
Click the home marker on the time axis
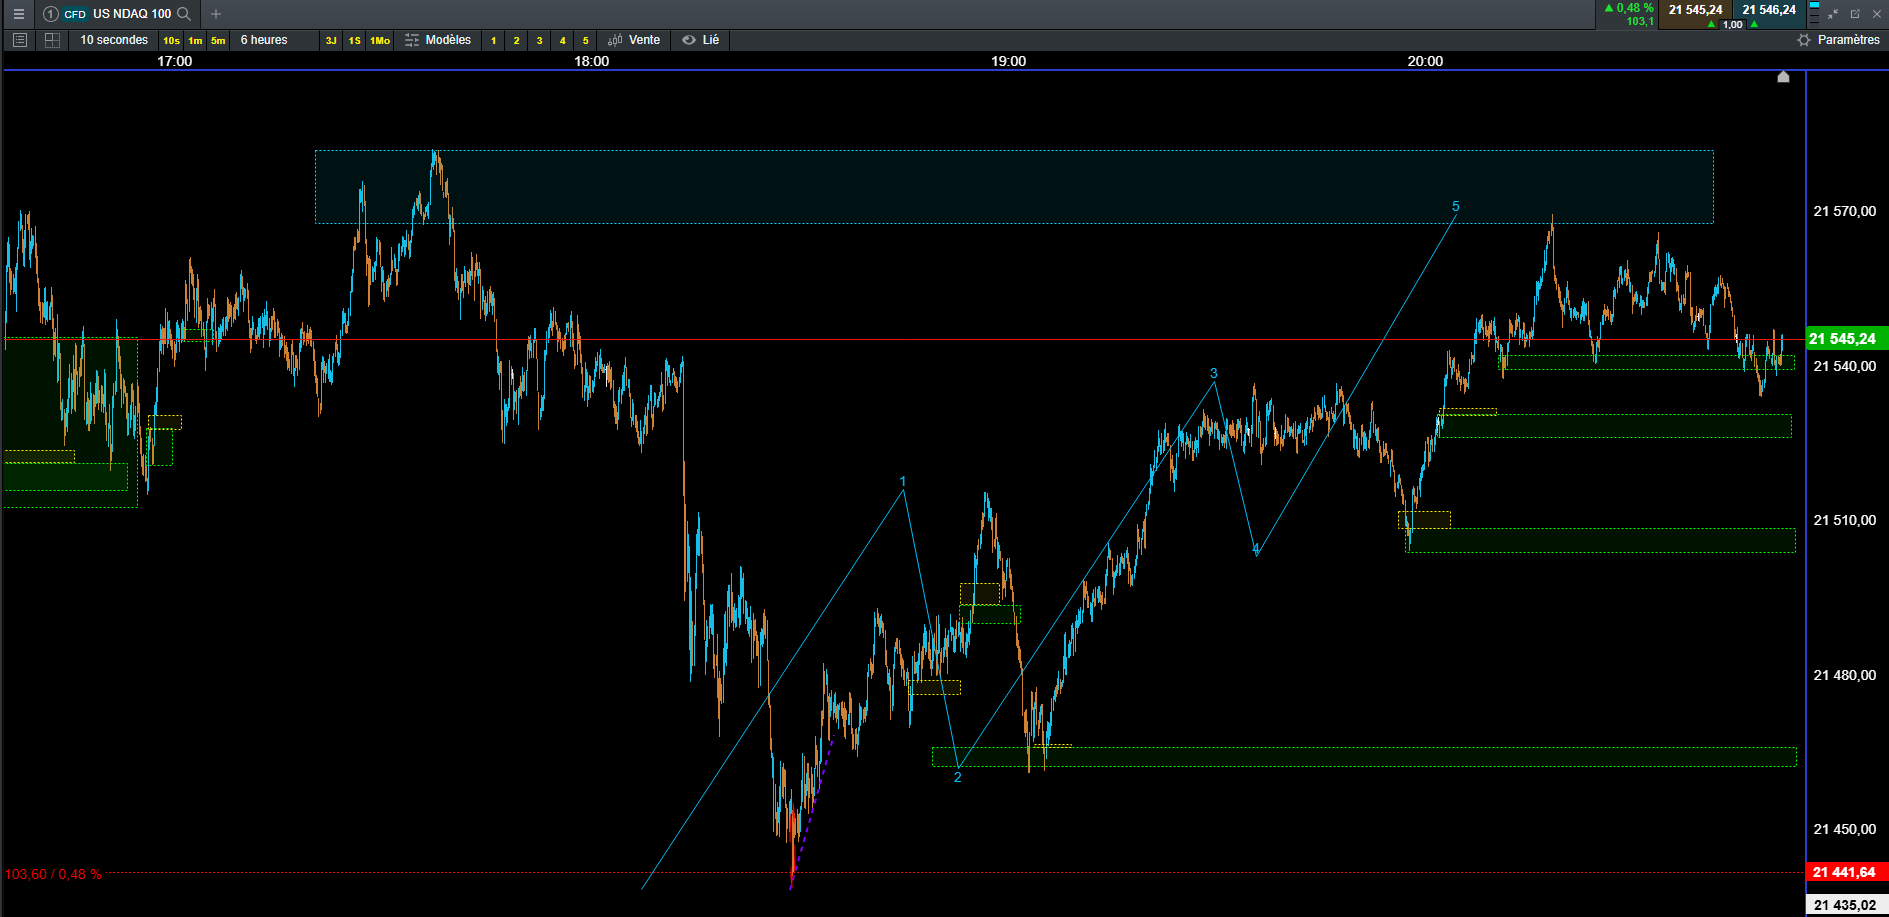click(x=1783, y=77)
